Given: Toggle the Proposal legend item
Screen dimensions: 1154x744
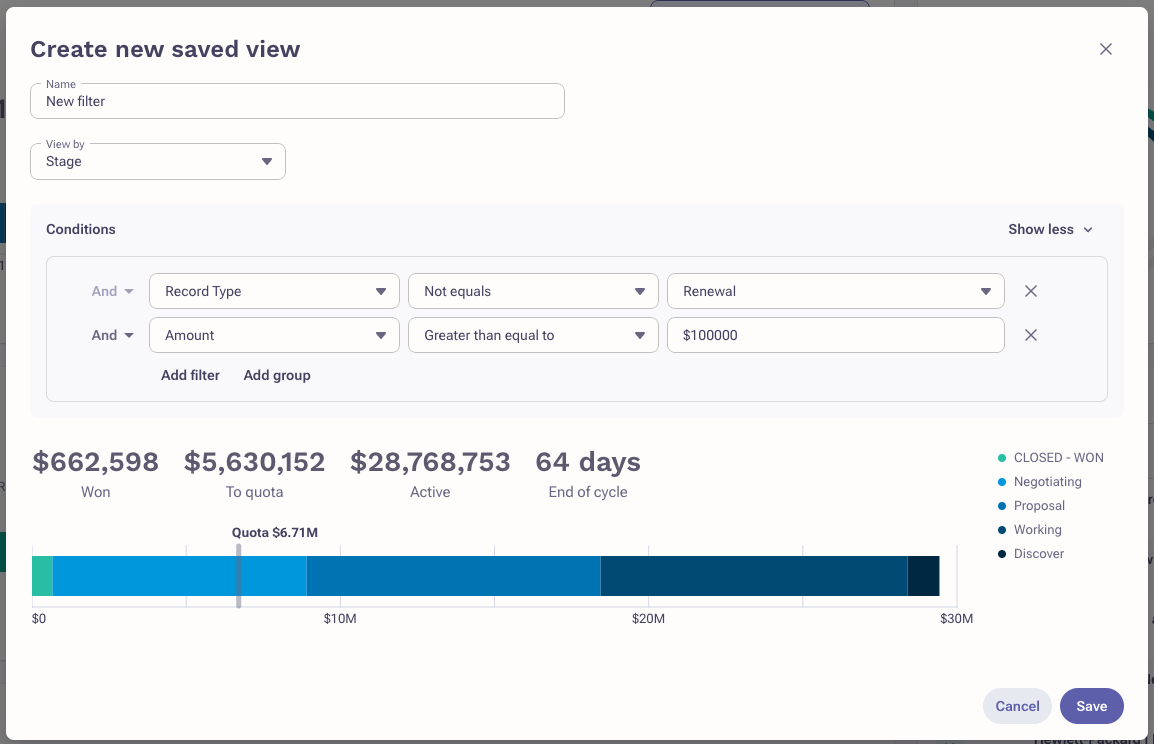Looking at the screenshot, I should point(1039,506).
